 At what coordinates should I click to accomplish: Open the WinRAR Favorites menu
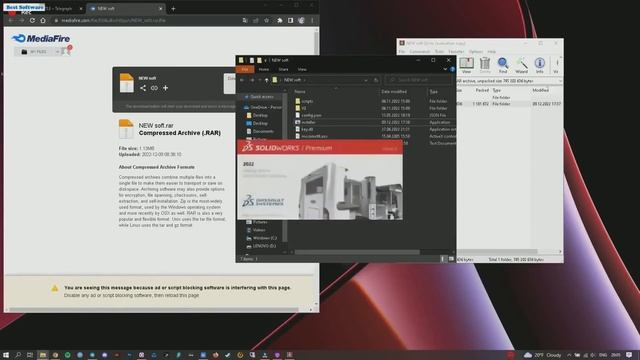click(456, 51)
